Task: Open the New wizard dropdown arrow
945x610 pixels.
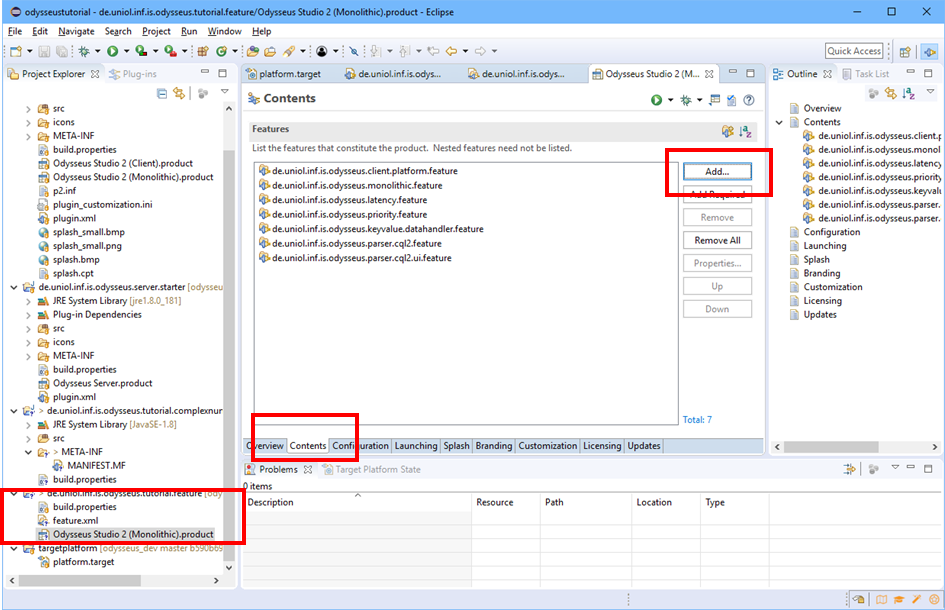Action: coord(29,51)
